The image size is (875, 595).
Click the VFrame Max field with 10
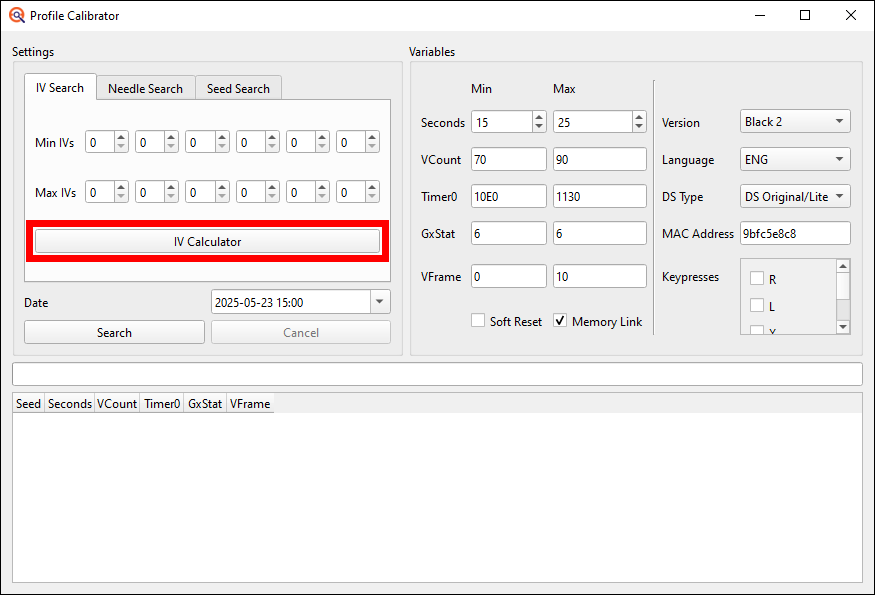pos(600,276)
